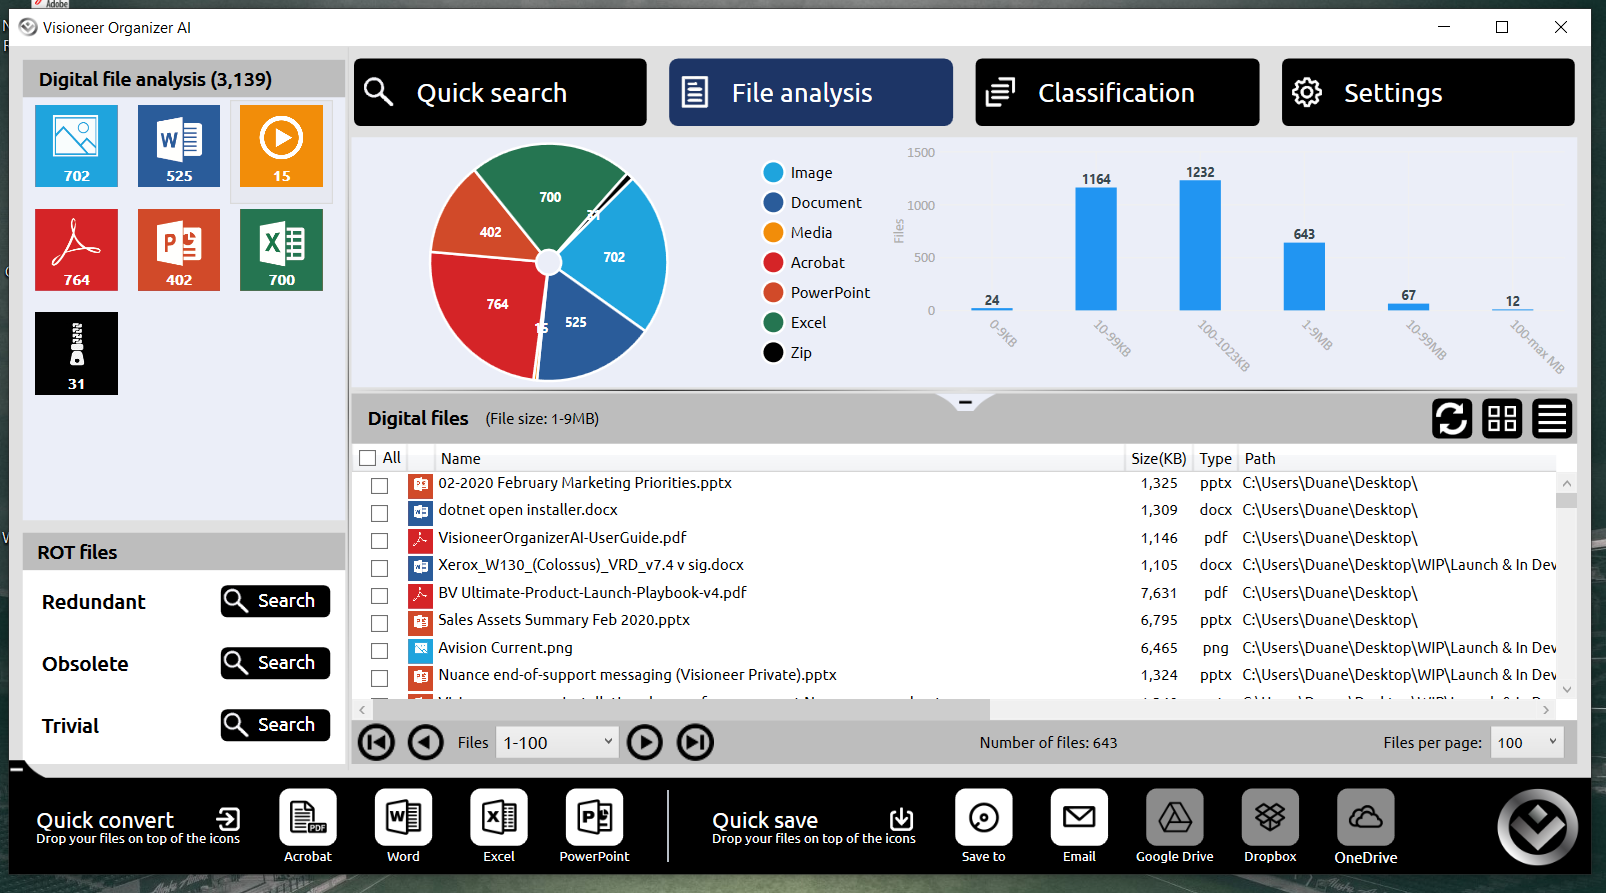The height and width of the screenshot is (893, 1606).
Task: Switch to grid thumbnail view
Action: pyautogui.click(x=1501, y=419)
